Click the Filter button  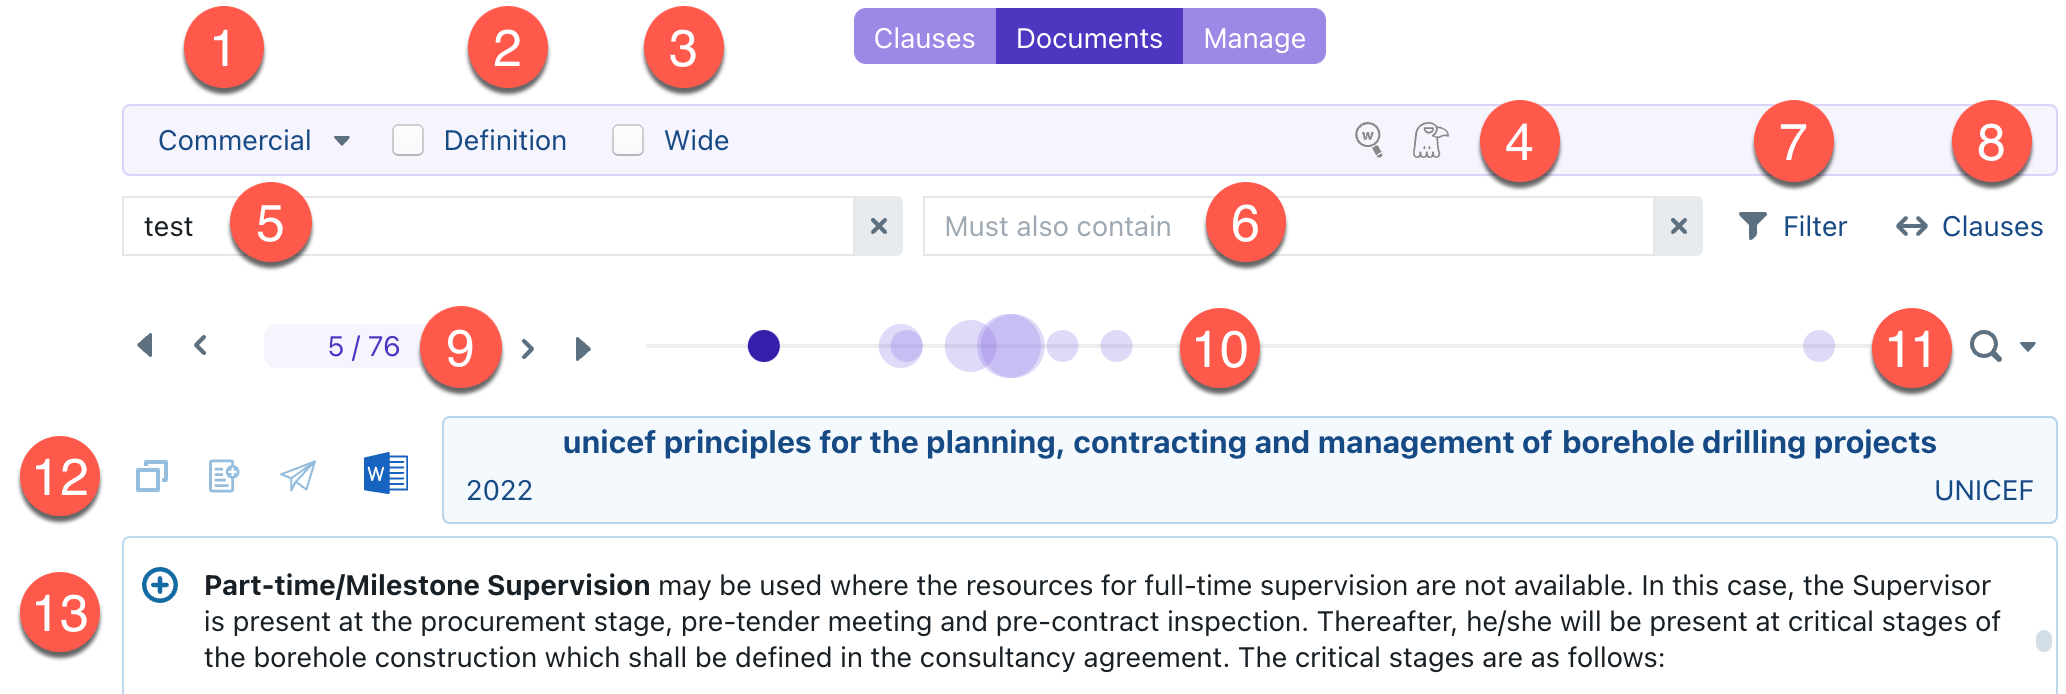[x=1793, y=227]
